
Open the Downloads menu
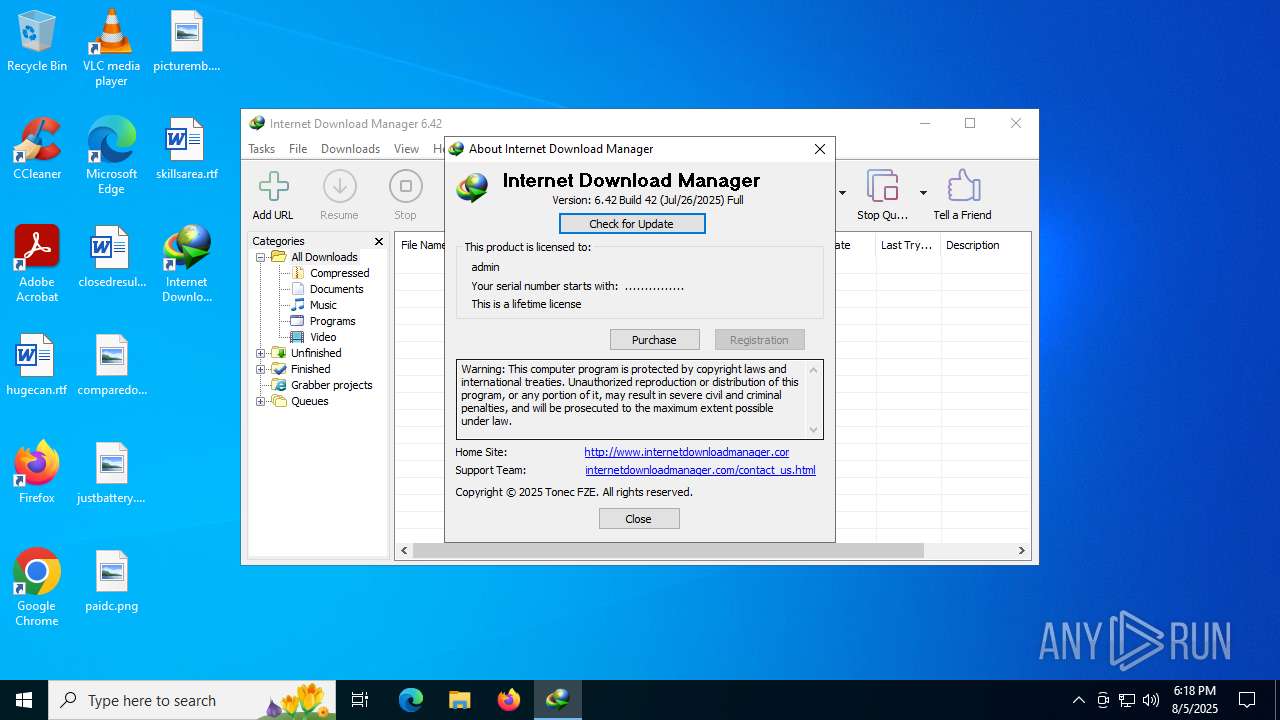(x=350, y=149)
